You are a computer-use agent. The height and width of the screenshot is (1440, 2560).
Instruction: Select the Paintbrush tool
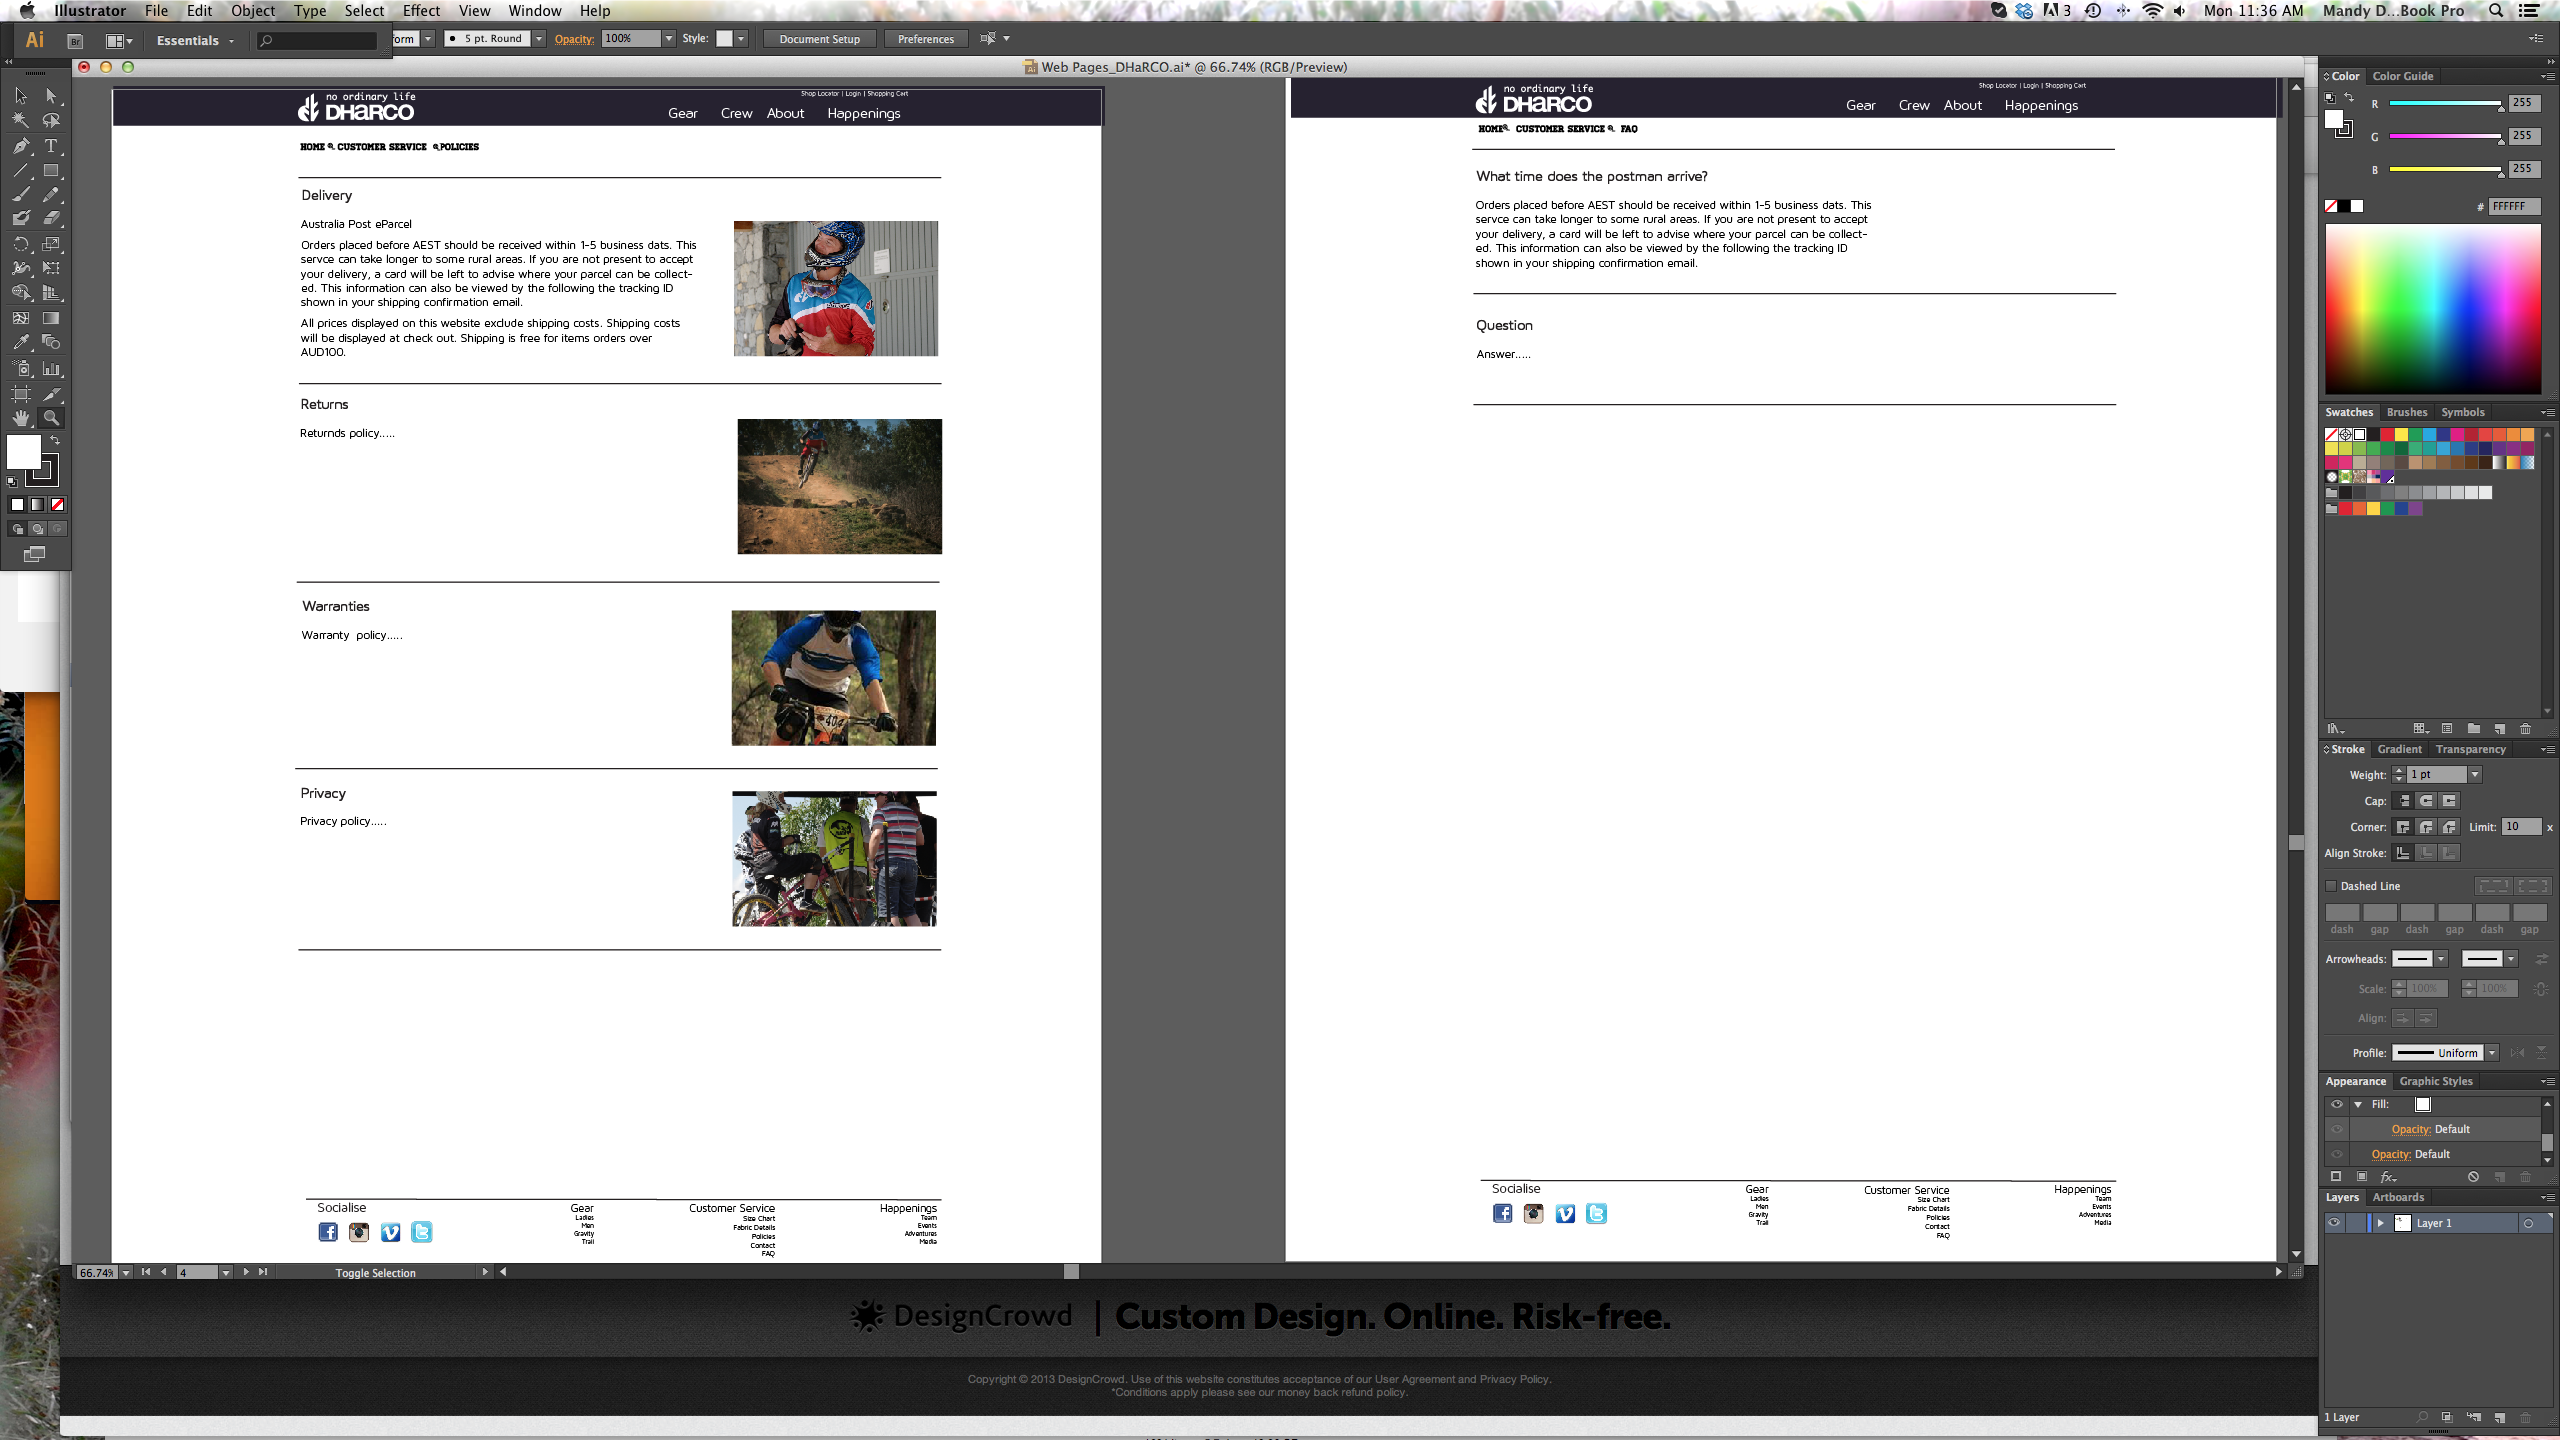20,195
